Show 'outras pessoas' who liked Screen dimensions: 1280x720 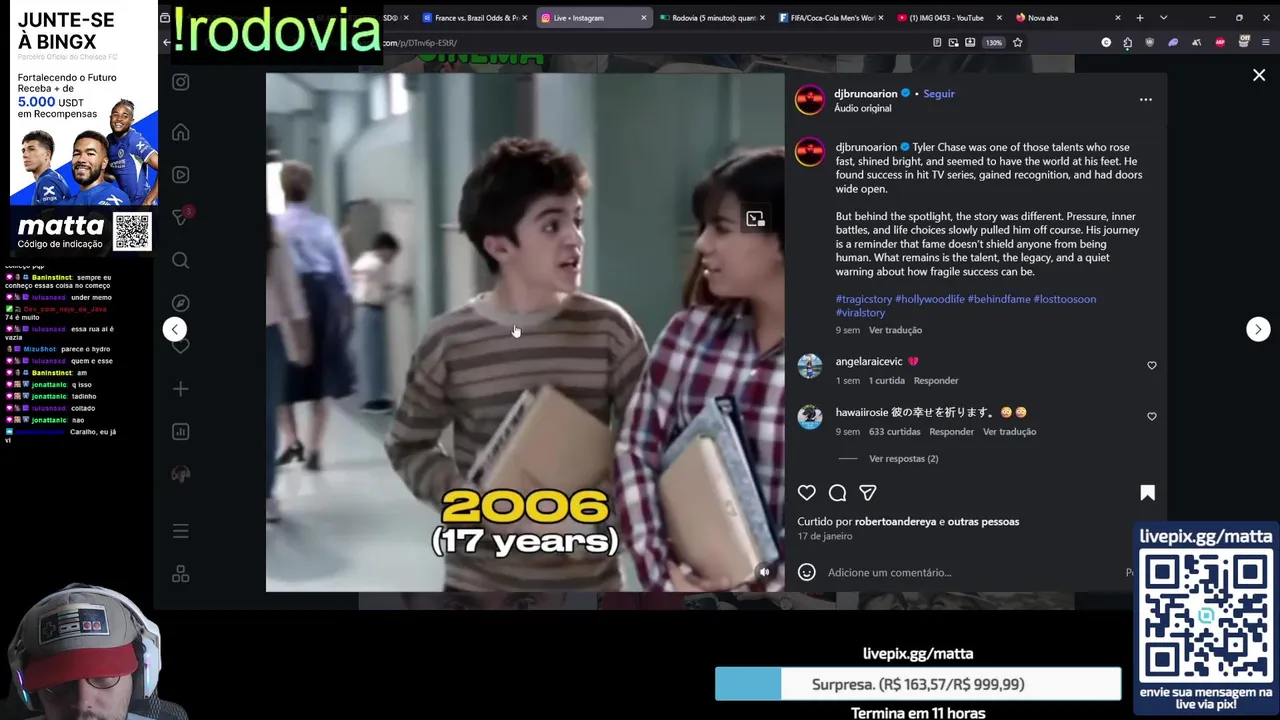point(983,522)
